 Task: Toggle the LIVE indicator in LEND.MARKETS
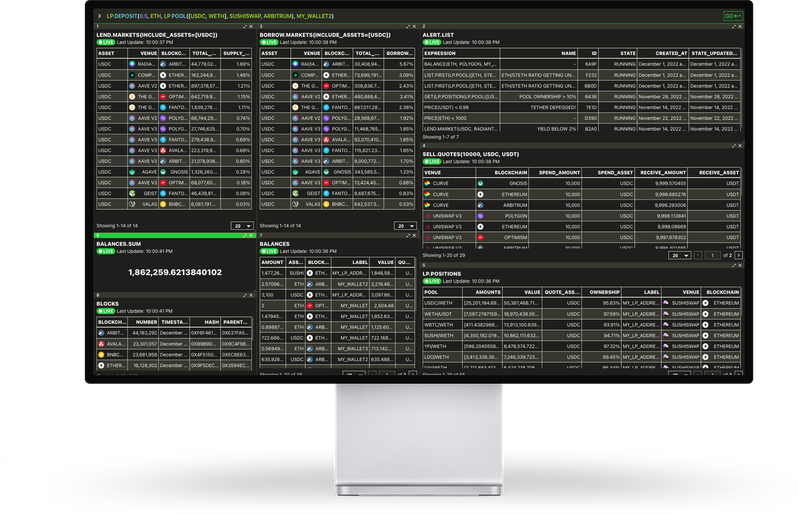105,42
